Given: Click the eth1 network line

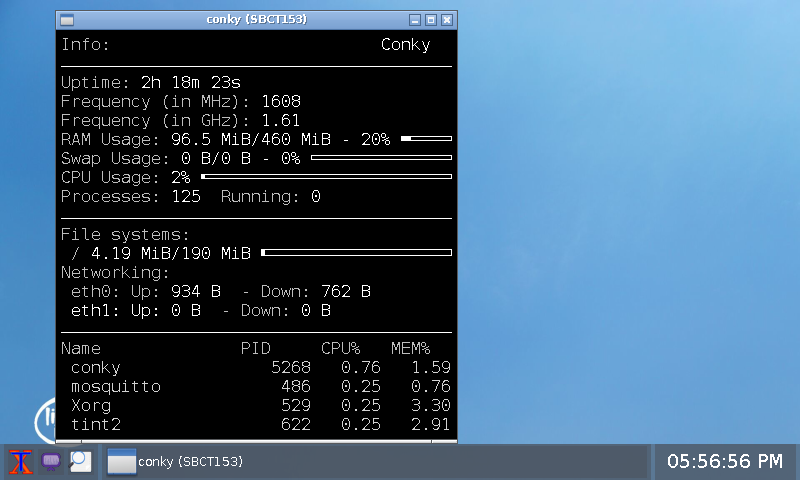Looking at the screenshot, I should pyautogui.click(x=201, y=311).
